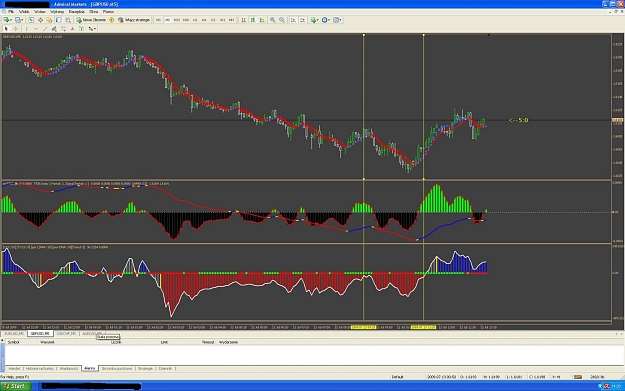The height and width of the screenshot is (391, 625).
Task: Switch chart to D1 timeframe
Action: 213,20
